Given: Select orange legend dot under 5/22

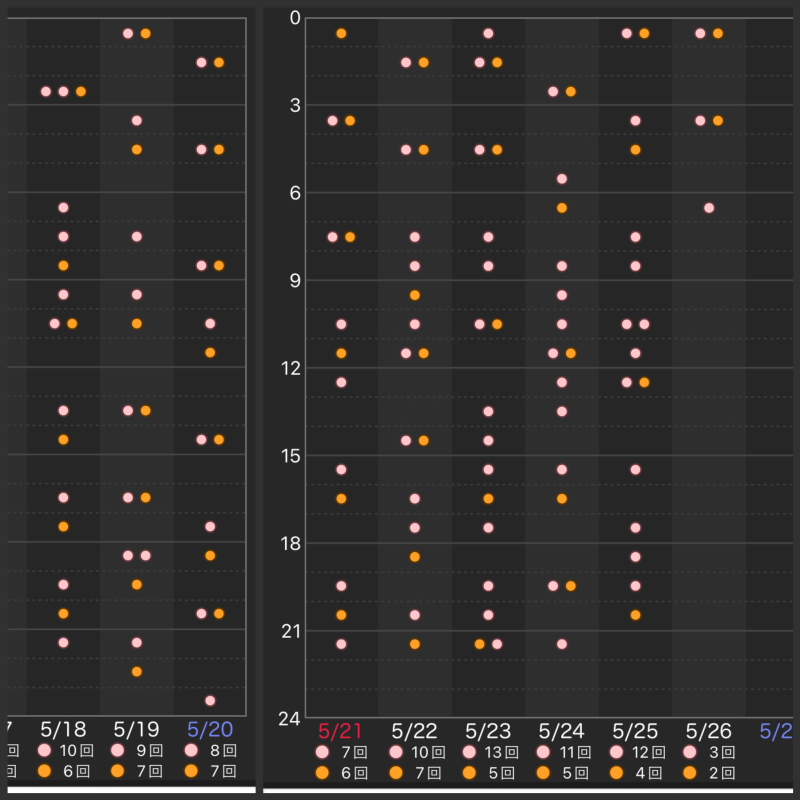Looking at the screenshot, I should tap(396, 772).
